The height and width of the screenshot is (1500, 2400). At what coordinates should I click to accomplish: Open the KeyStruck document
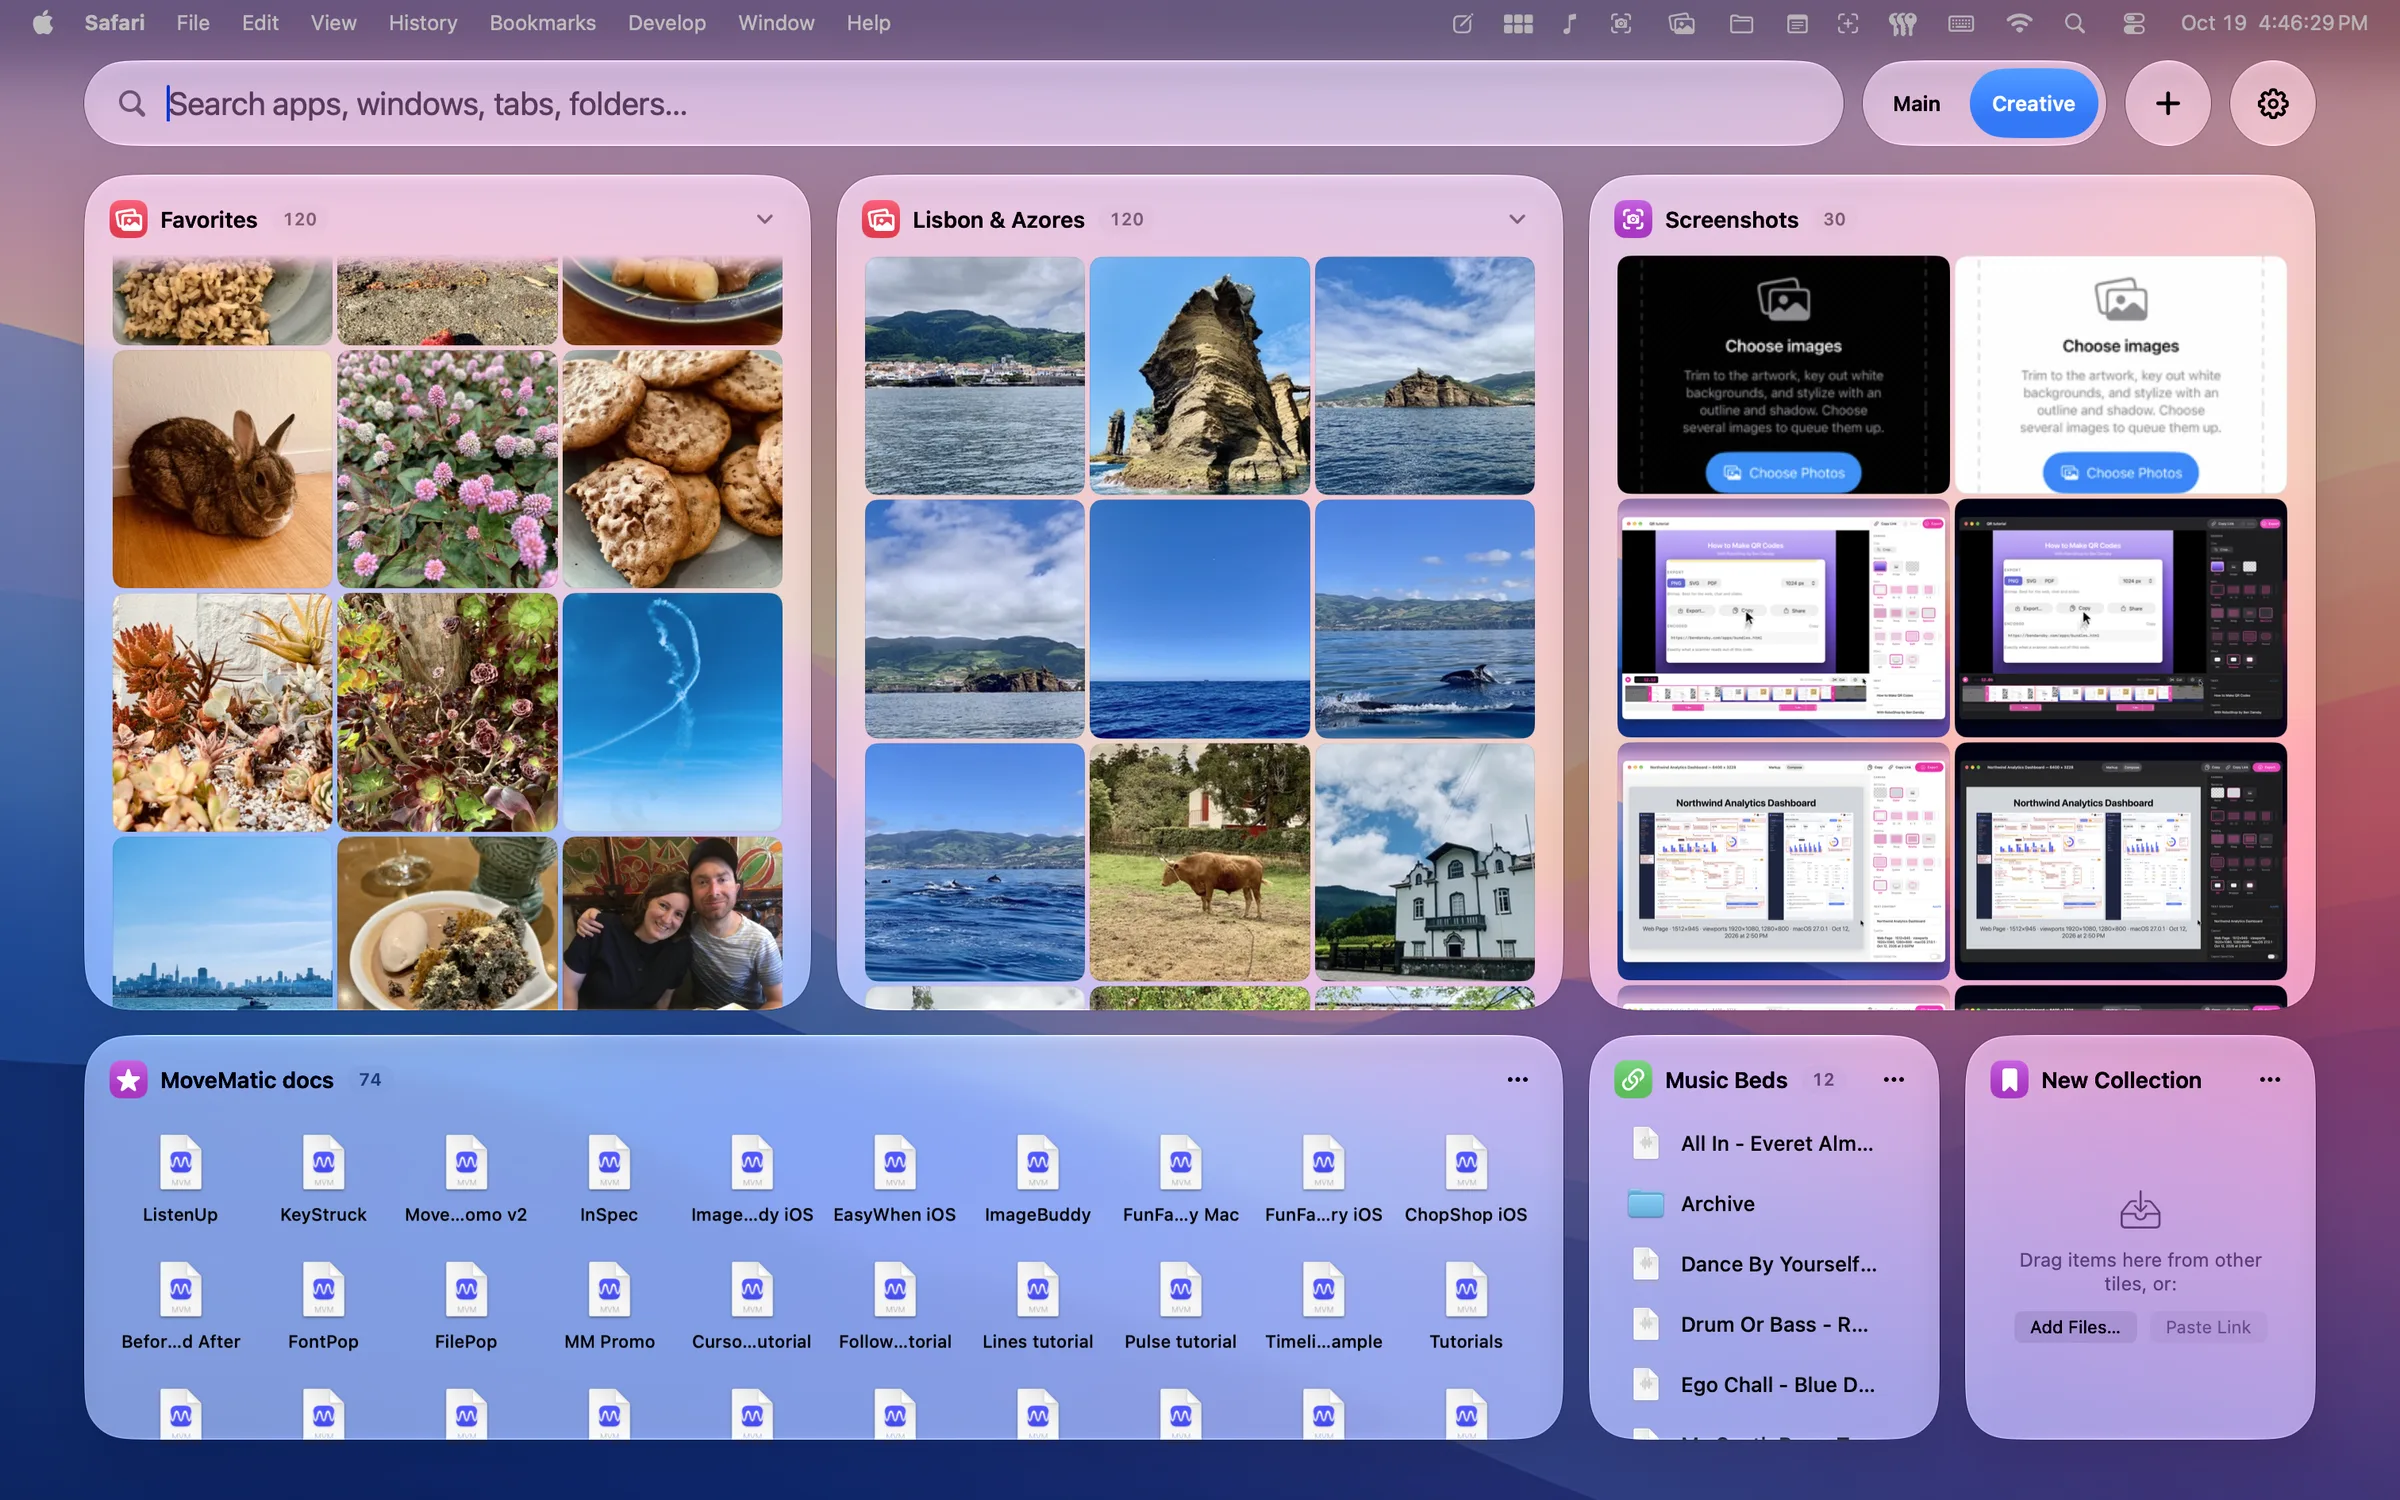[323, 1180]
